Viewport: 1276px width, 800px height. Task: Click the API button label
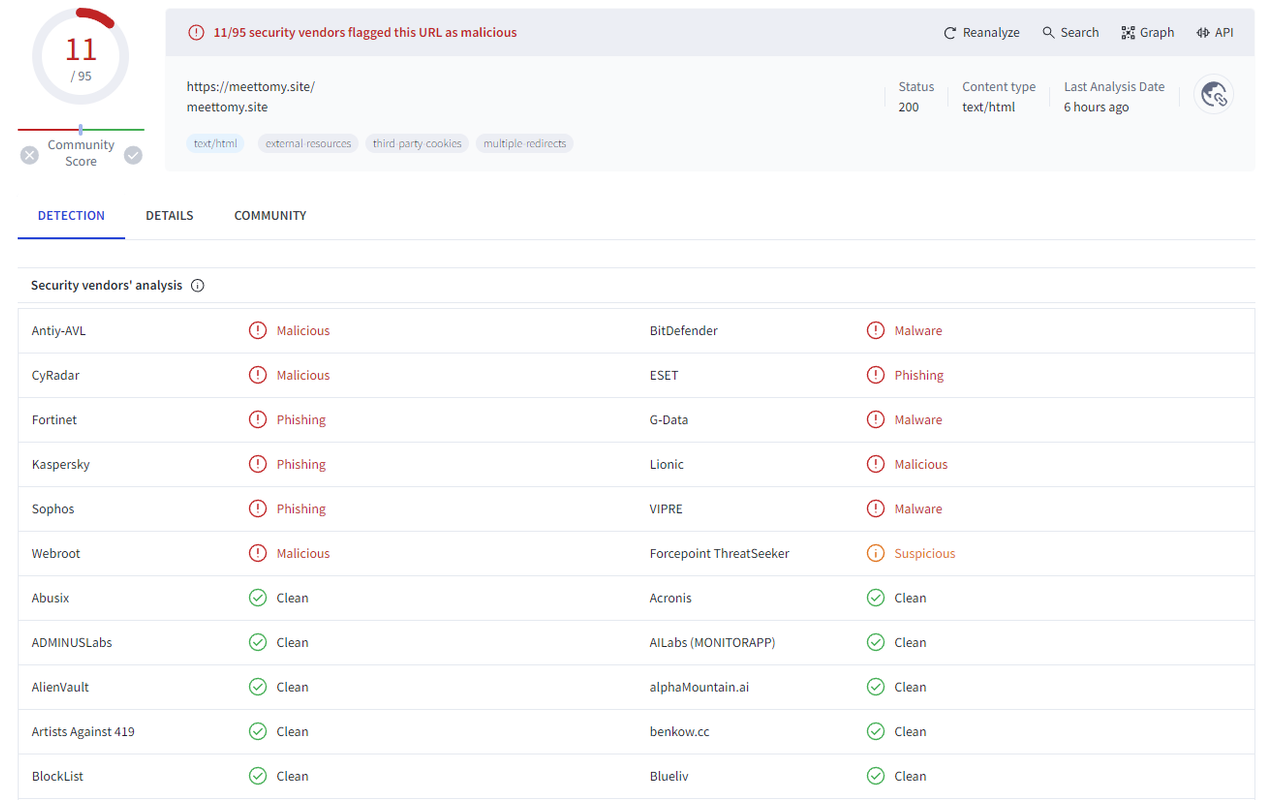tap(1224, 33)
